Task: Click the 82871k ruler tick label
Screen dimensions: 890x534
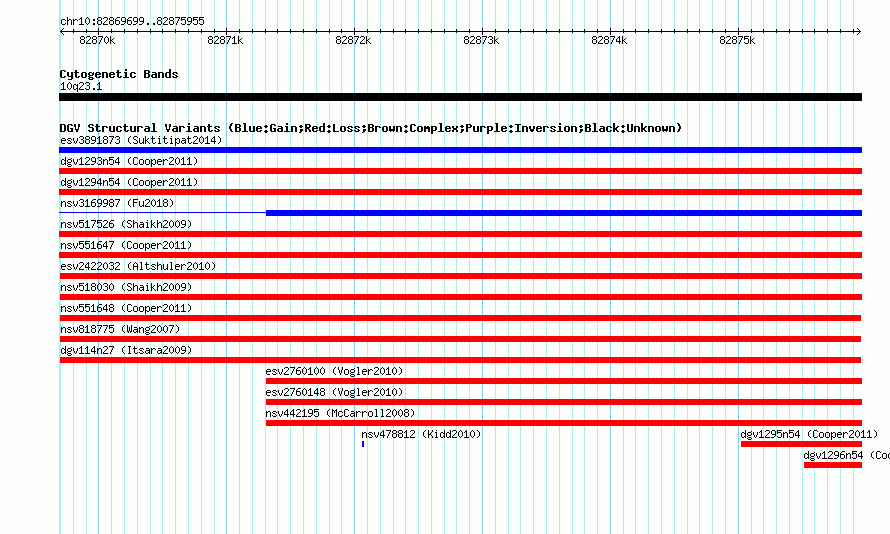Action: [225, 40]
